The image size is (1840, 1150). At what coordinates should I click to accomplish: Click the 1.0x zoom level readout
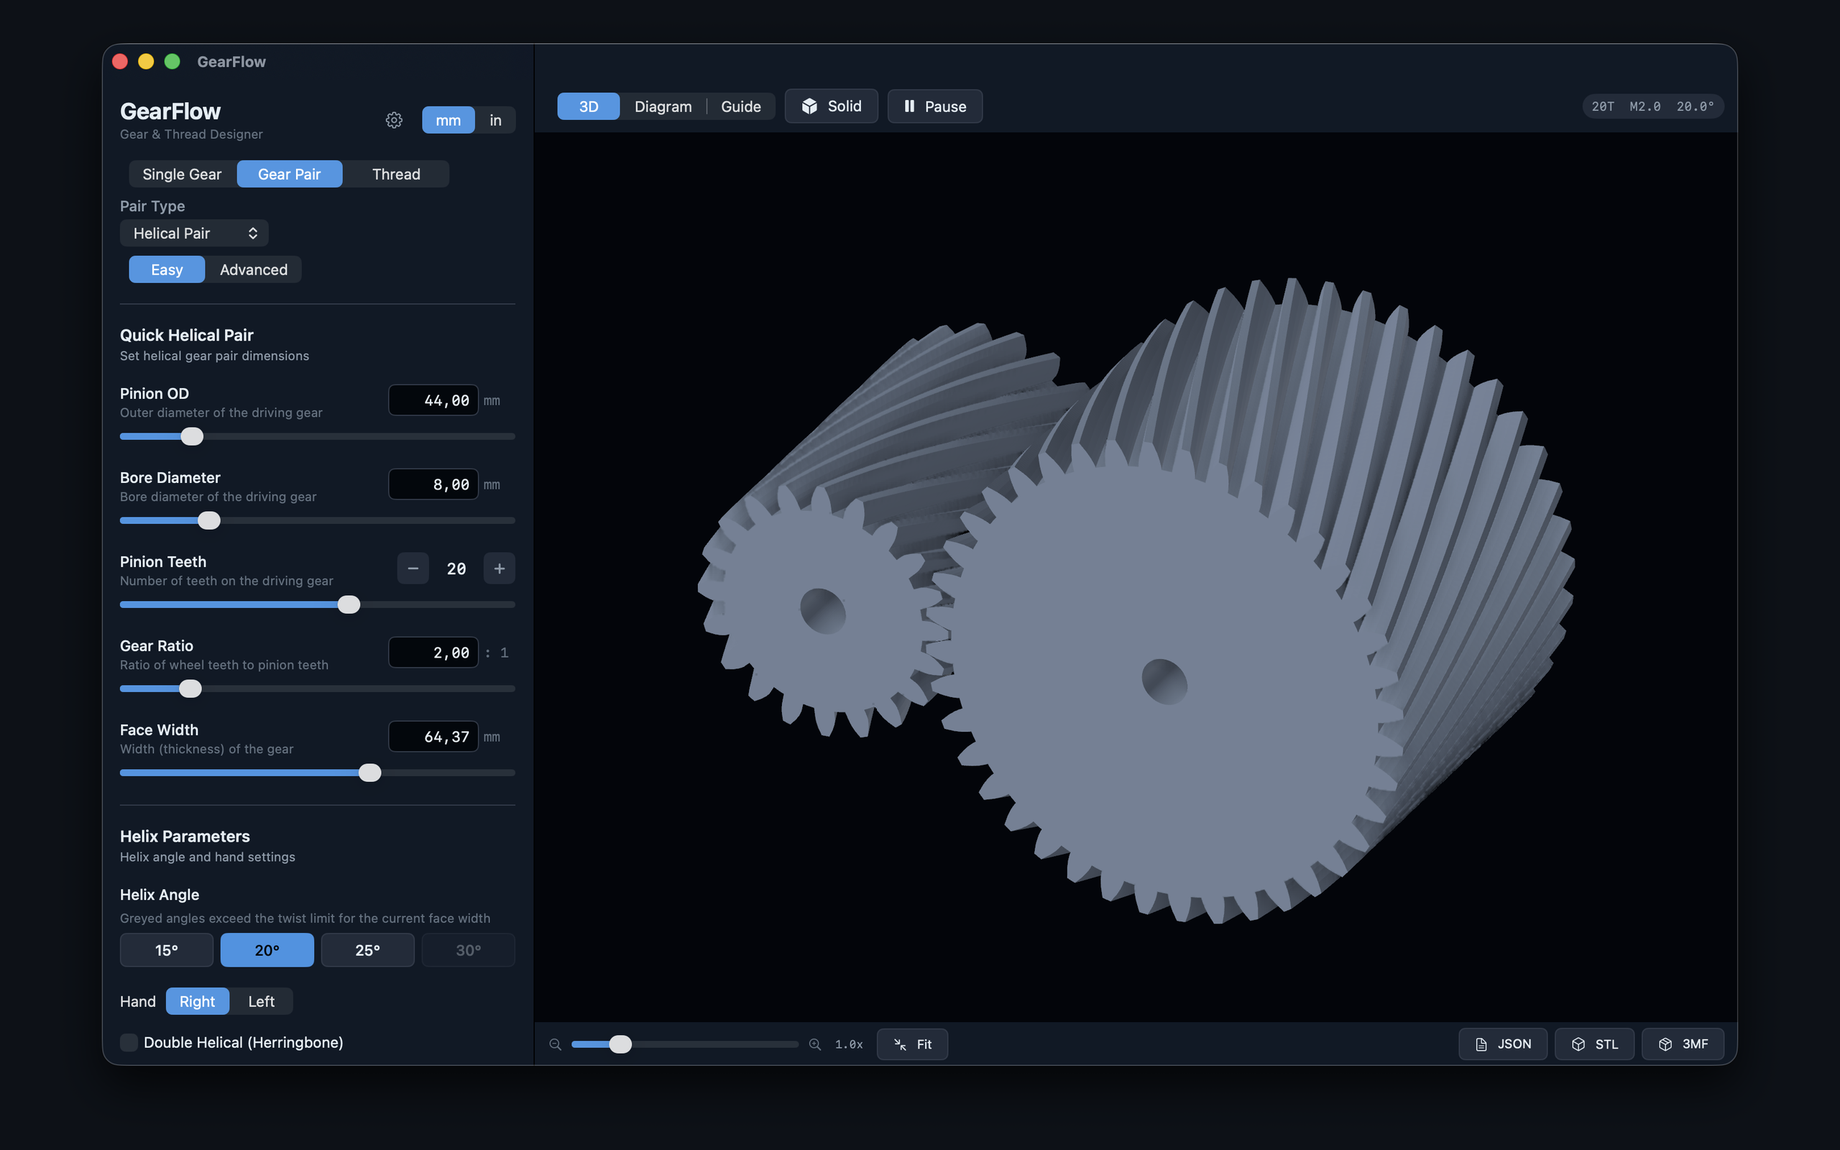(x=849, y=1044)
